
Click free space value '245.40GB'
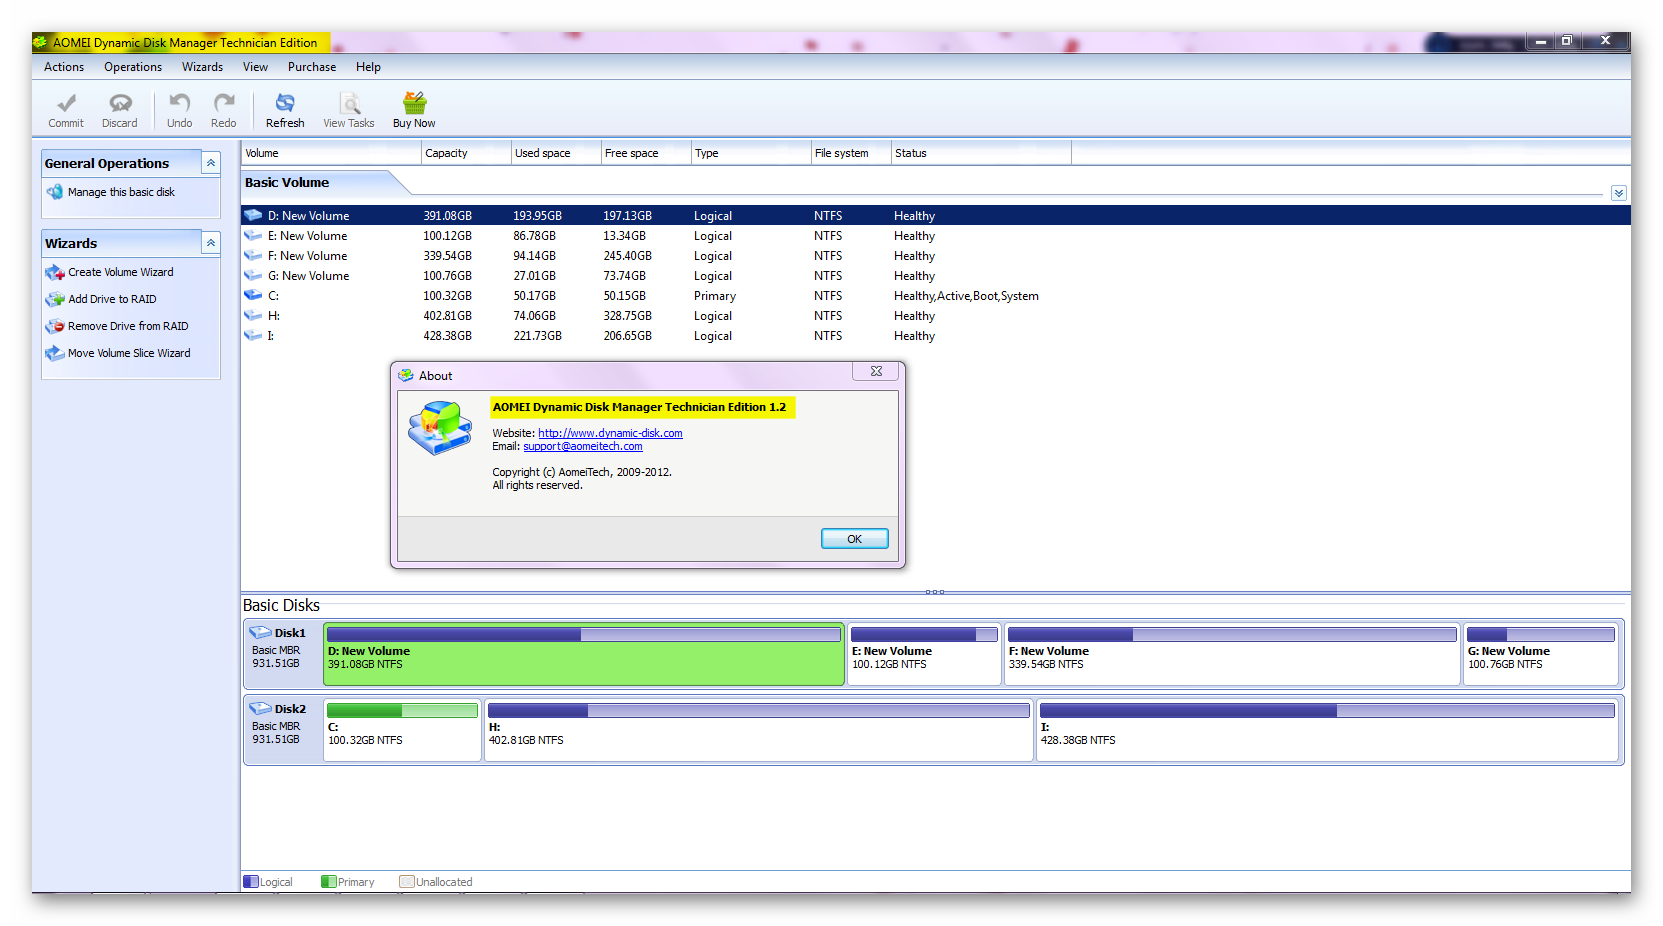(627, 256)
